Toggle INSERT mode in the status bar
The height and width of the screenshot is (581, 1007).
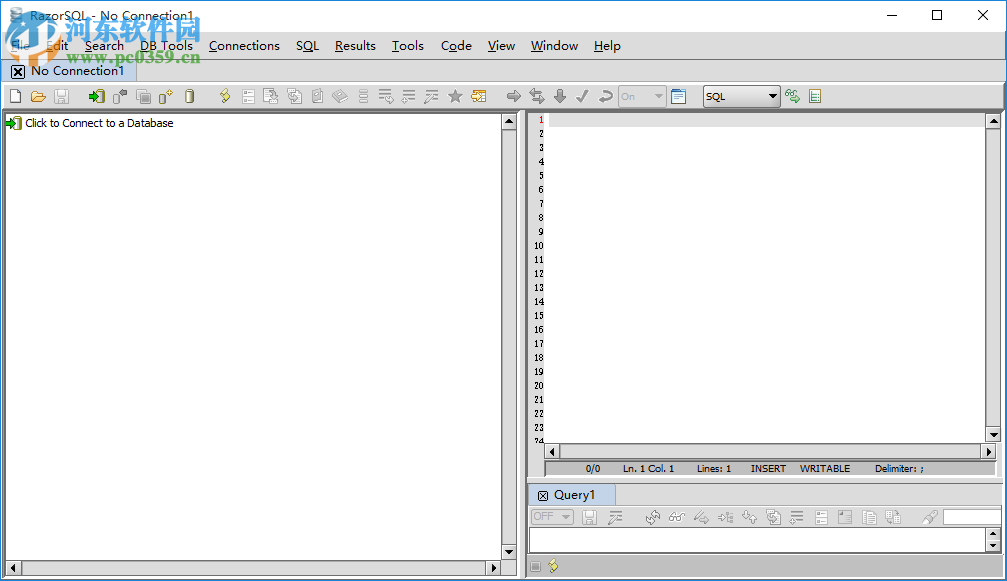[x=767, y=468]
